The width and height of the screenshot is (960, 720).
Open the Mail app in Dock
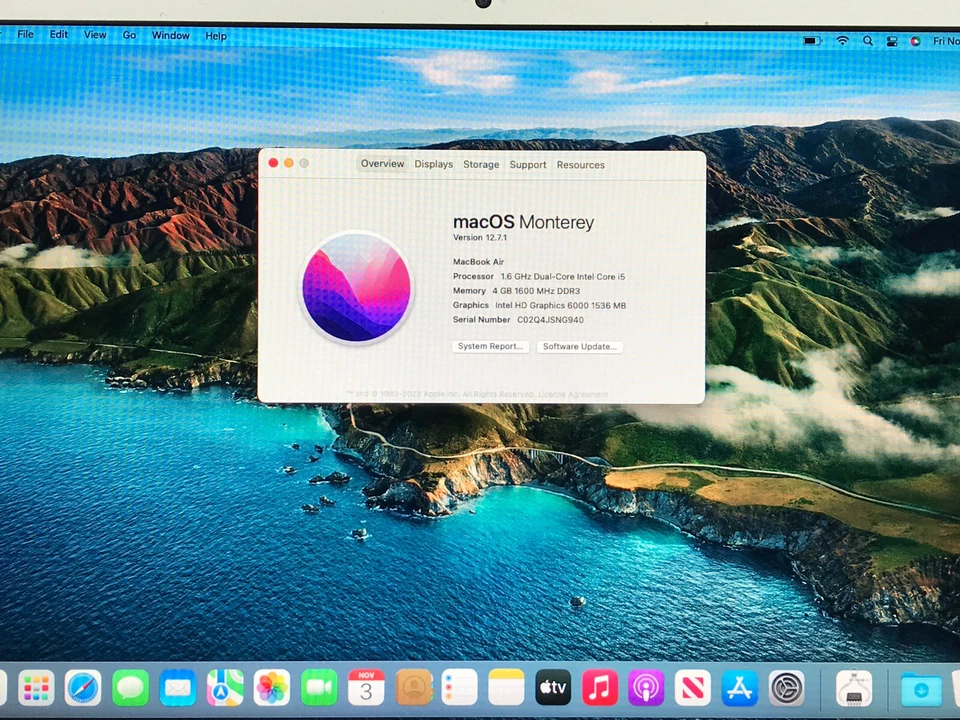(x=178, y=688)
